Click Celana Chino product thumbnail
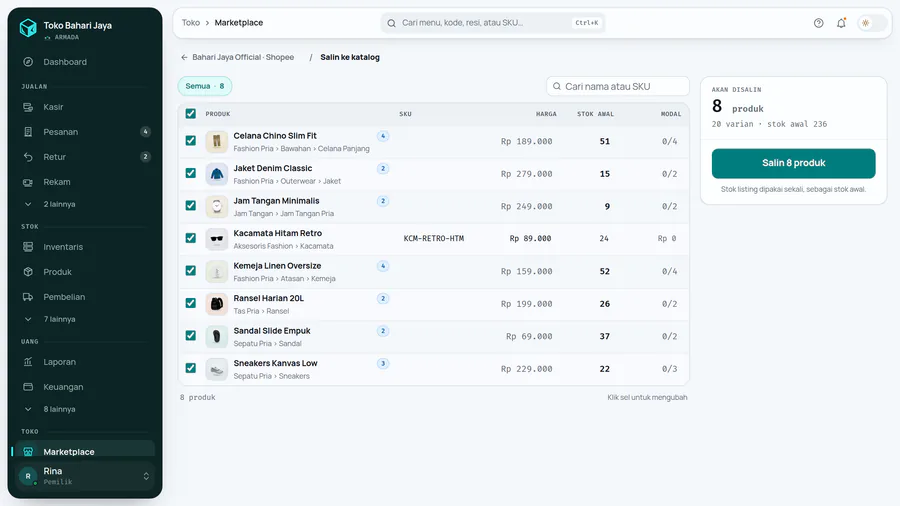 [x=217, y=142]
